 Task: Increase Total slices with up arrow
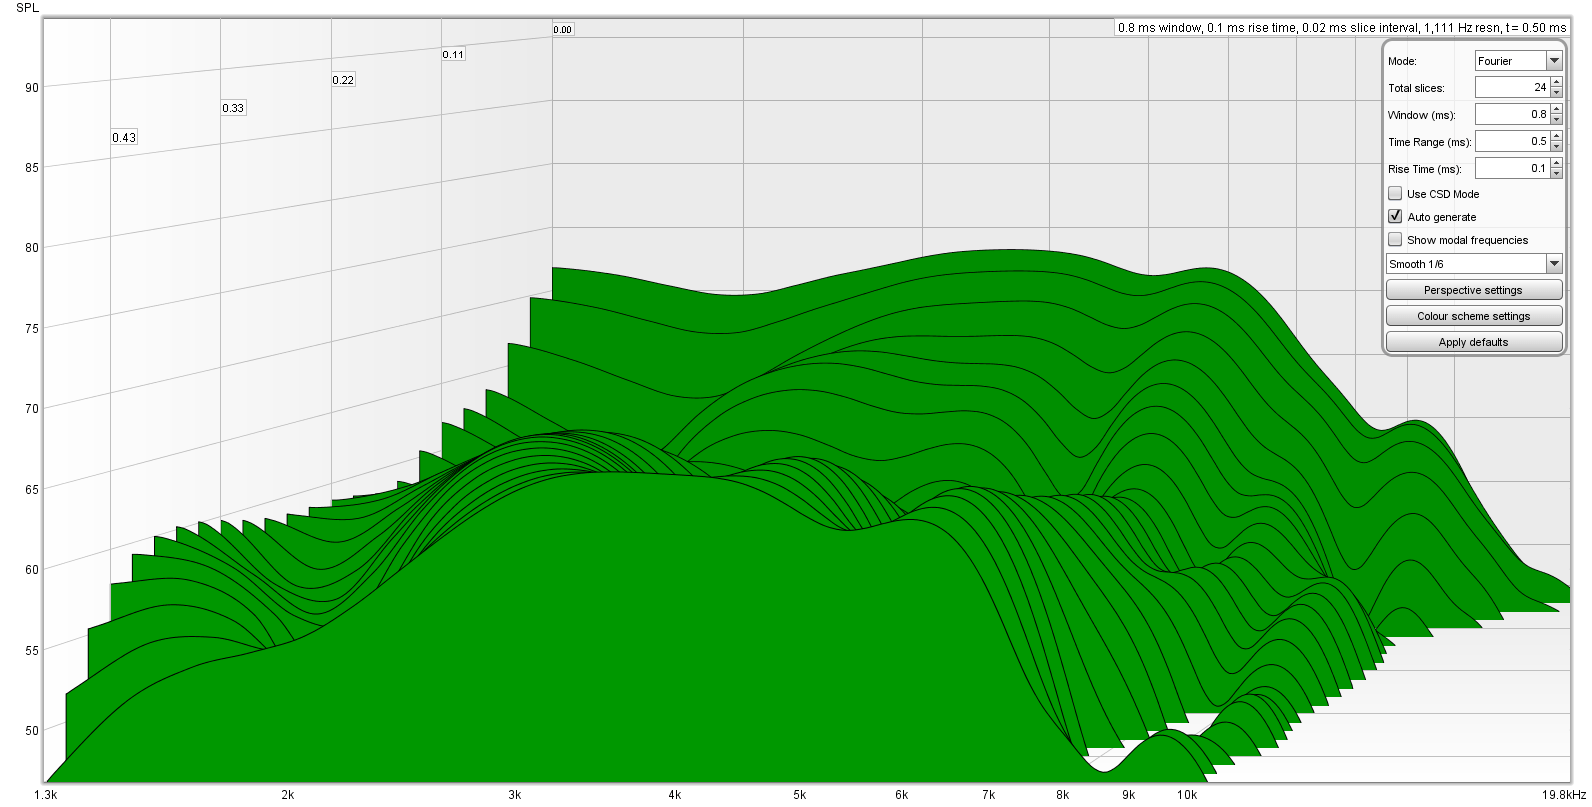[x=1556, y=83]
